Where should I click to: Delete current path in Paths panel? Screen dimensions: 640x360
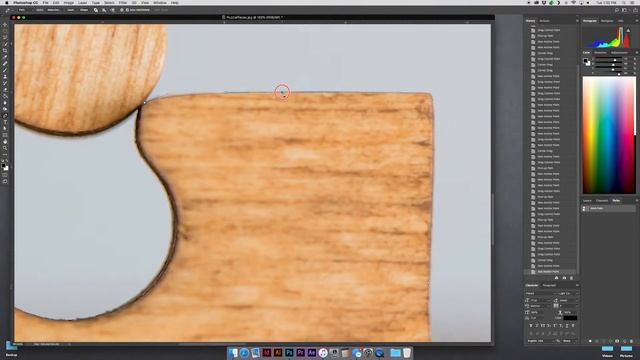click(x=631, y=341)
